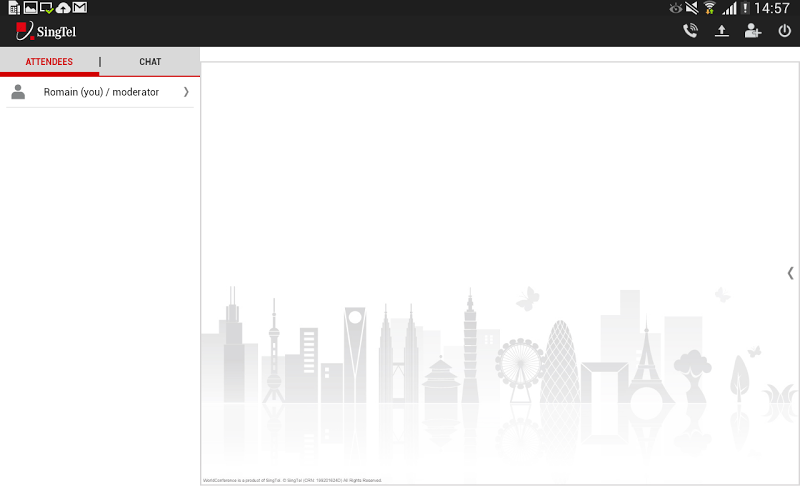Image resolution: width=800 pixels, height=500 pixels.
Task: Open Romain (you) / moderator attendee entry
Action: point(100,92)
